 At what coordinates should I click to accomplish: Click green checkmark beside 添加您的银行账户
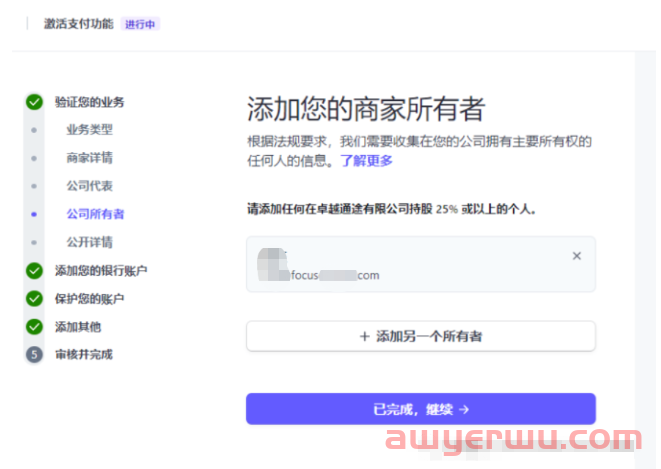point(35,271)
